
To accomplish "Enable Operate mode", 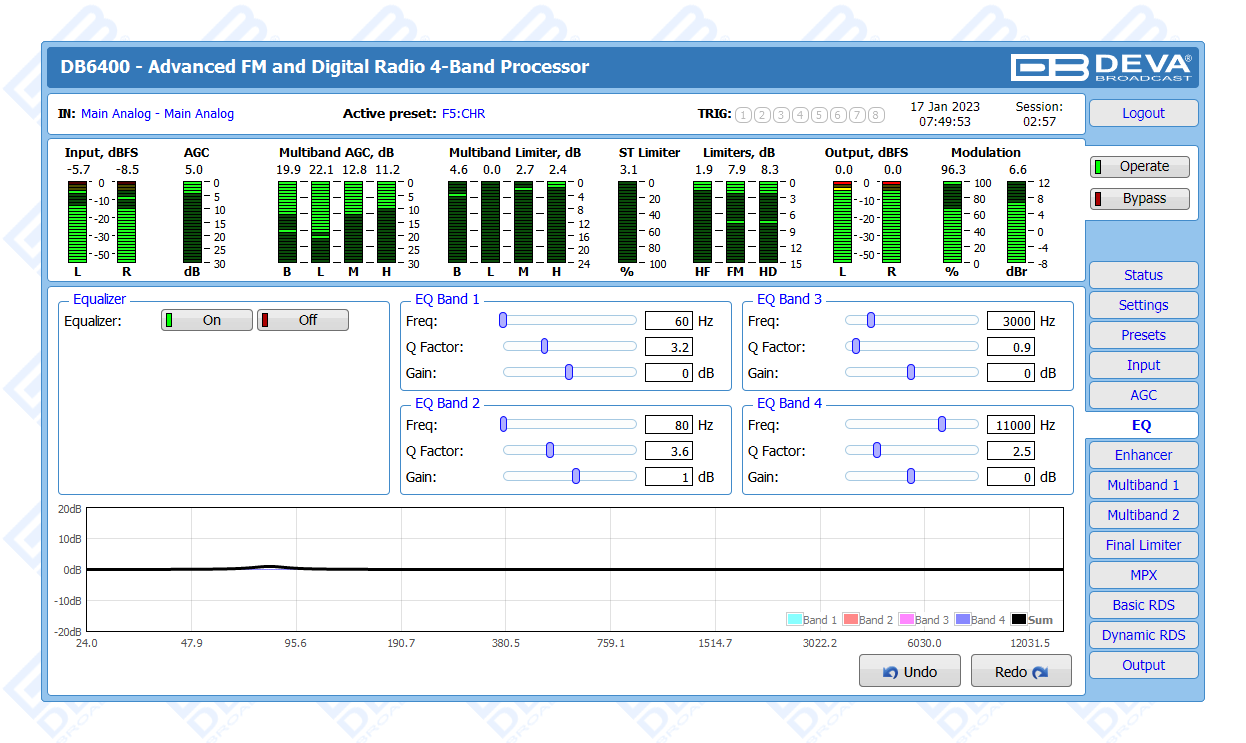I will 1140,167.
